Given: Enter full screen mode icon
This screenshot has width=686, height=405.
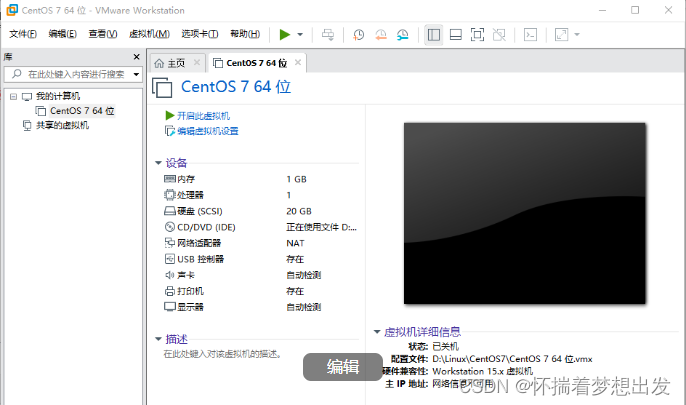Looking at the screenshot, I should [x=477, y=35].
